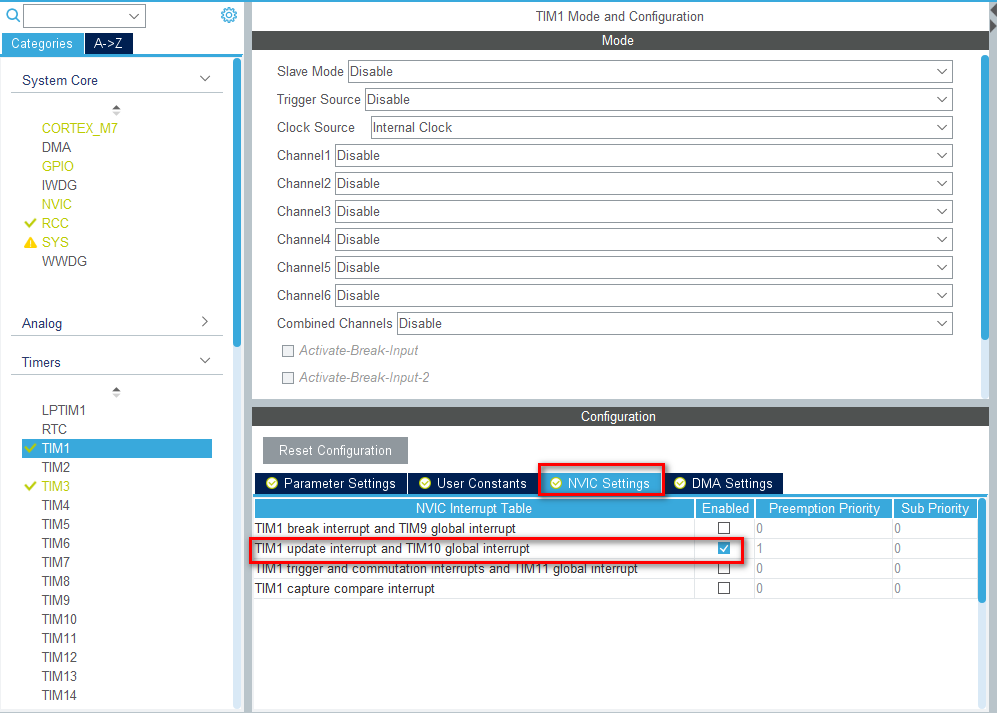Enable TIM1 capture compare interrupt checkbox

coord(724,588)
